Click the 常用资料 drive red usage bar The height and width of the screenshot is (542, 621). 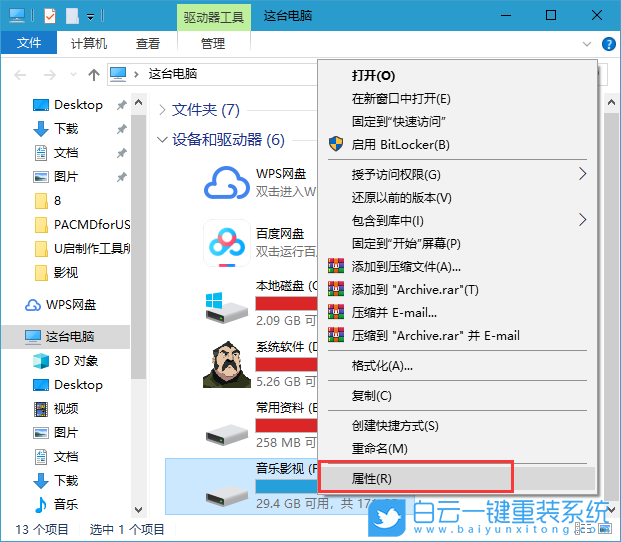pos(286,425)
